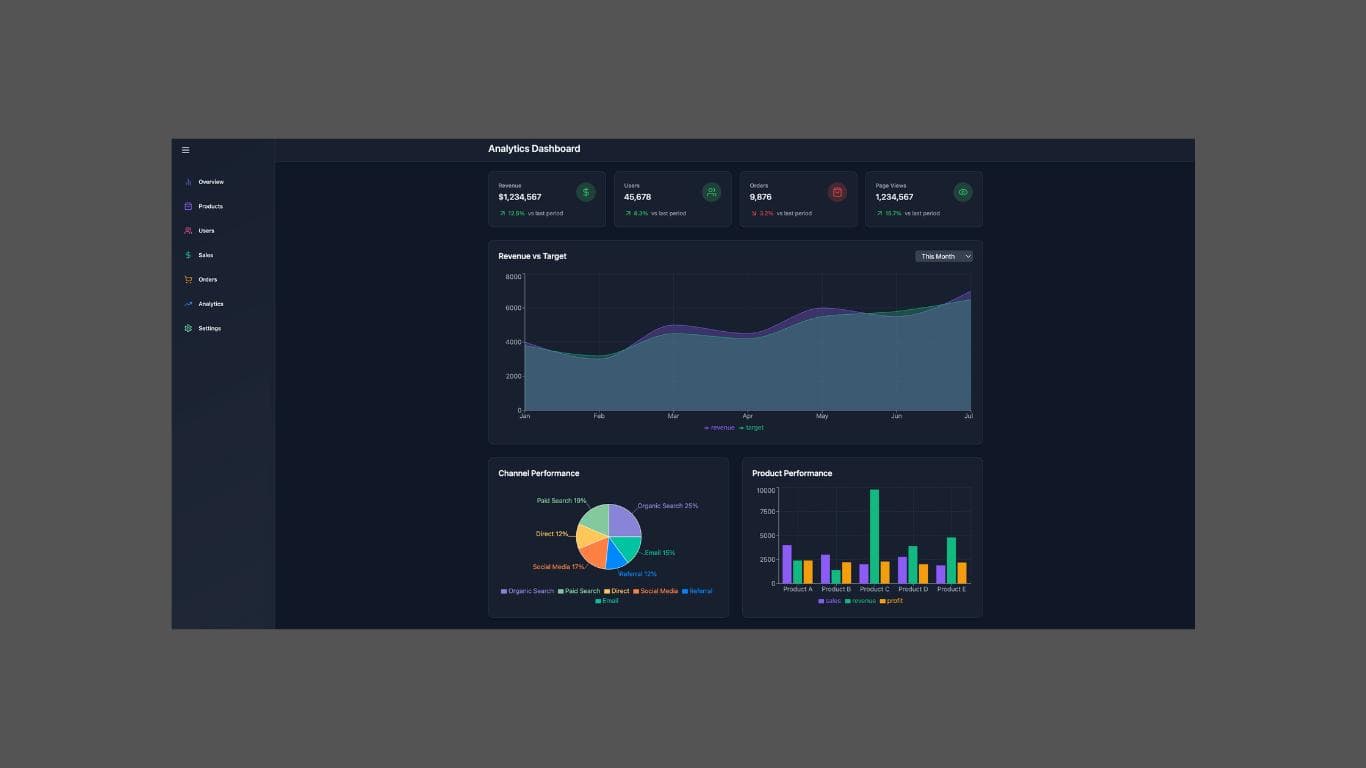Open the Users section via its sidebar icon
1366x768 pixels.
click(x=189, y=230)
